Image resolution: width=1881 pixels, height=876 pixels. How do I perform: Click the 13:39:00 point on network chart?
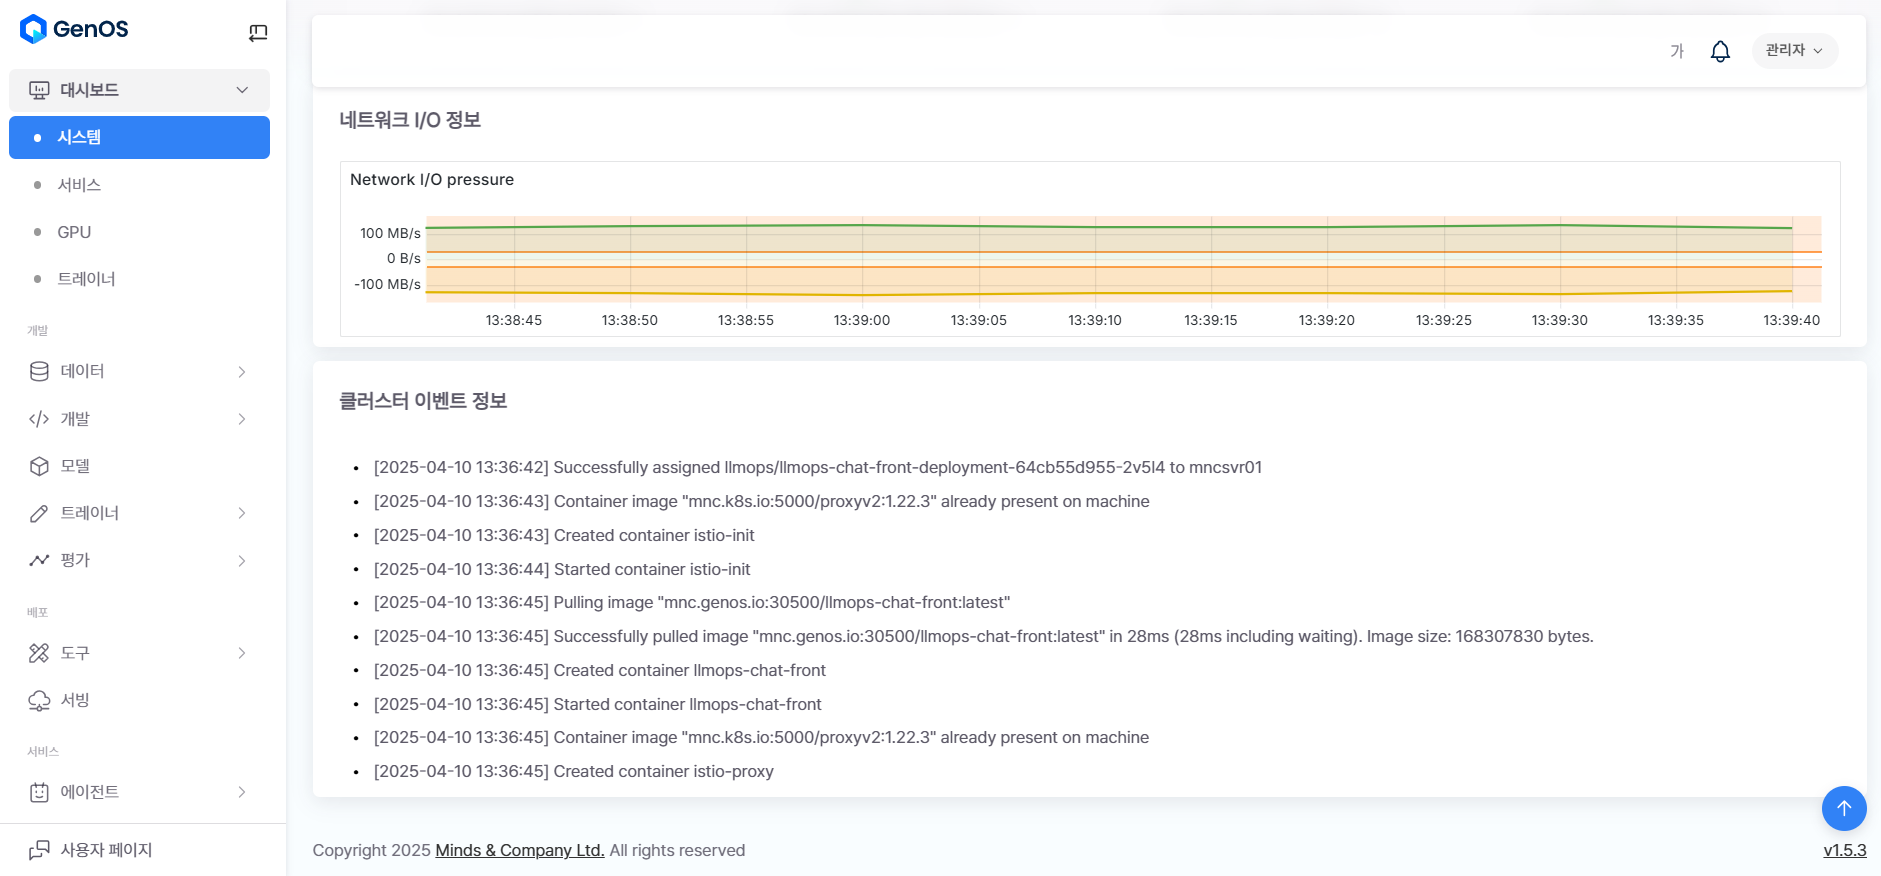coord(862,260)
